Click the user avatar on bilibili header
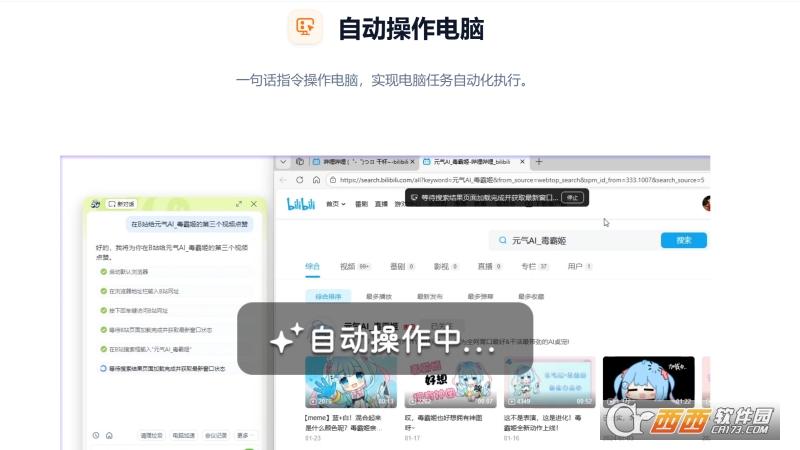This screenshot has height=450, width=800. point(706,204)
